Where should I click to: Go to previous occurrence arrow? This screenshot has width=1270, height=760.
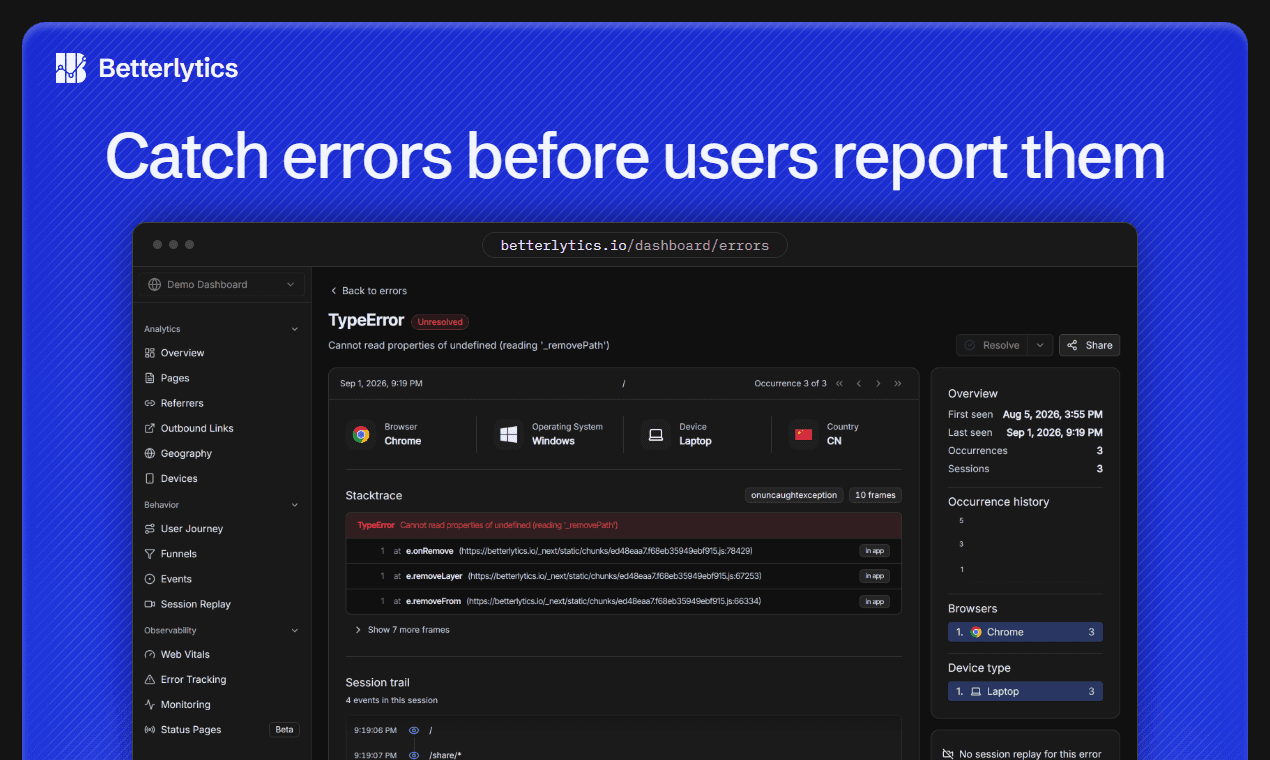pyautogui.click(x=858, y=383)
